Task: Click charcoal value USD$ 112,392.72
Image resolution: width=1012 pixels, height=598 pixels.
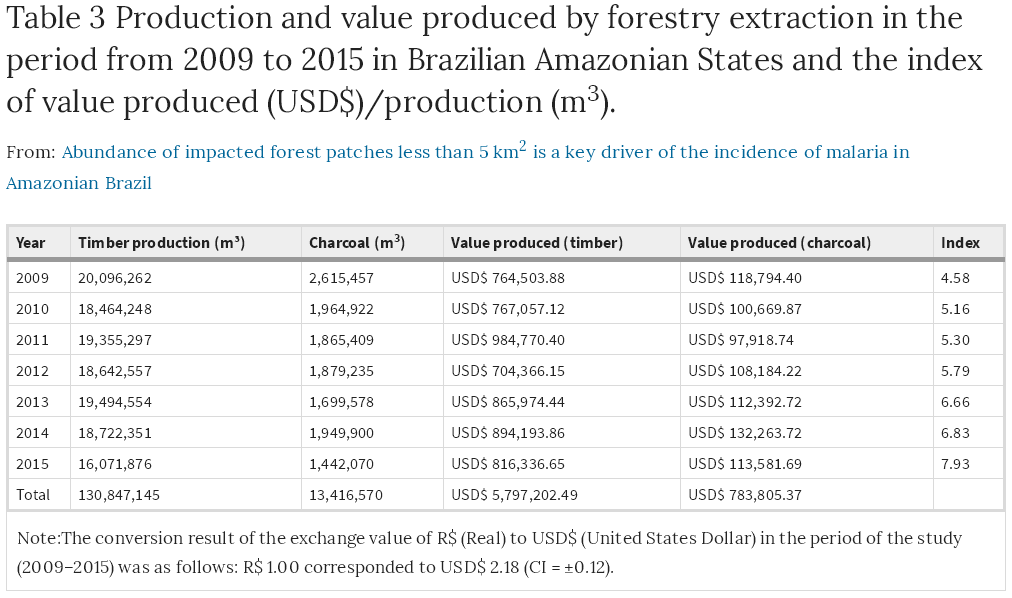Action: [745, 402]
